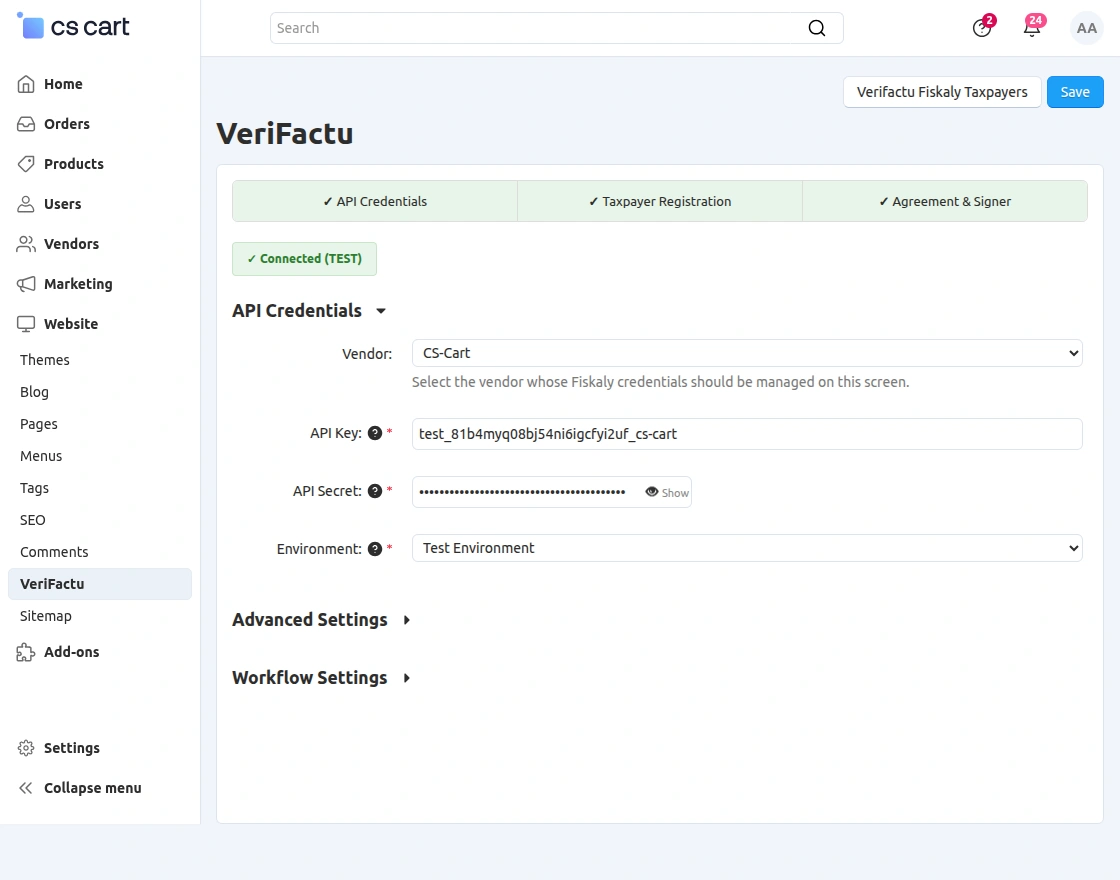Click the Marketing megaphone icon
This screenshot has height=880, width=1120.
(26, 284)
